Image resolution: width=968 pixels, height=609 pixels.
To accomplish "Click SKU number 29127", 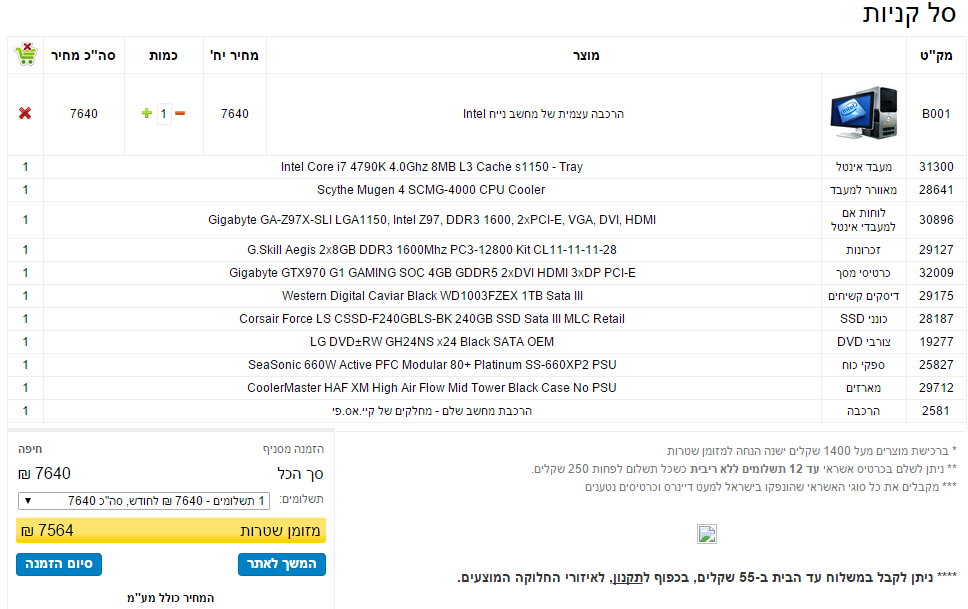I will [936, 250].
